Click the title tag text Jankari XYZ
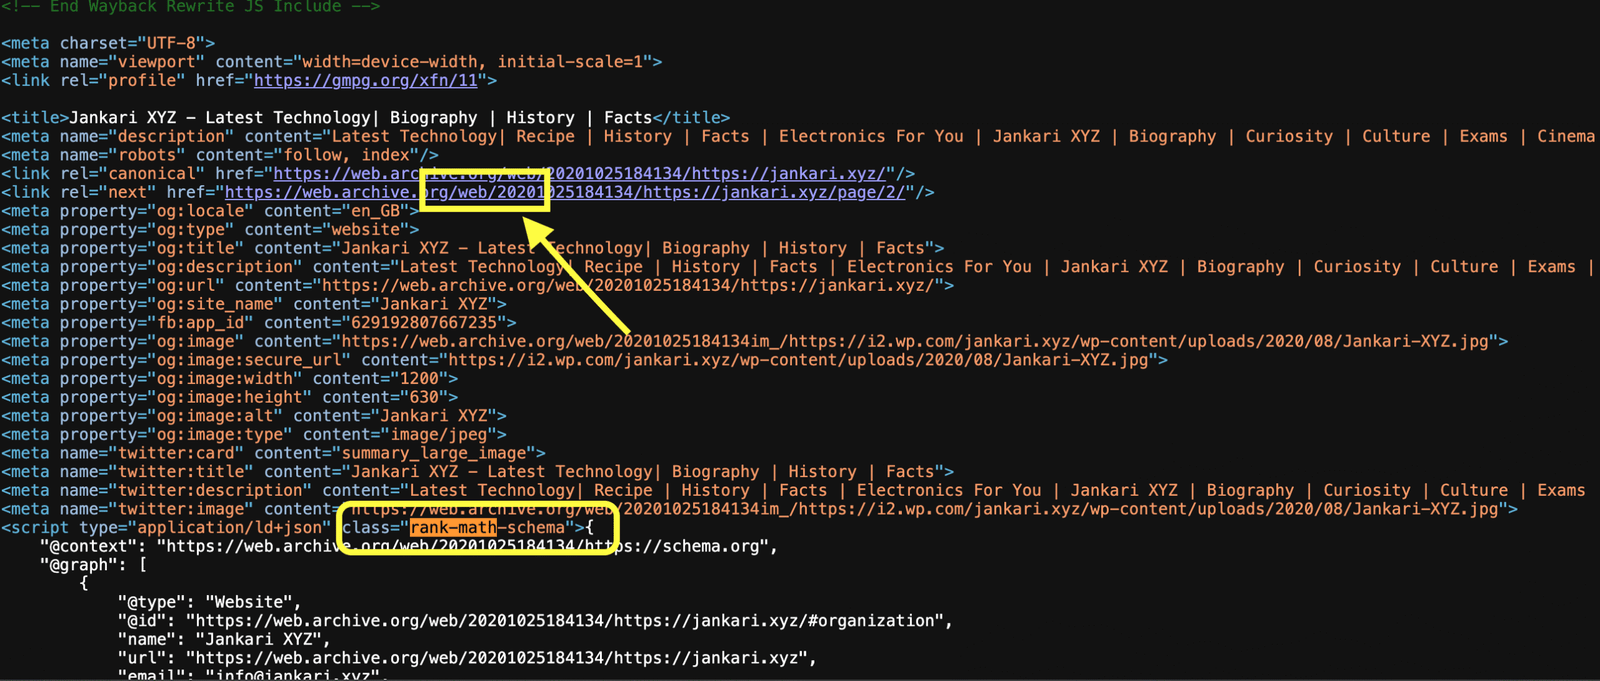The width and height of the screenshot is (1600, 681). 122,117
